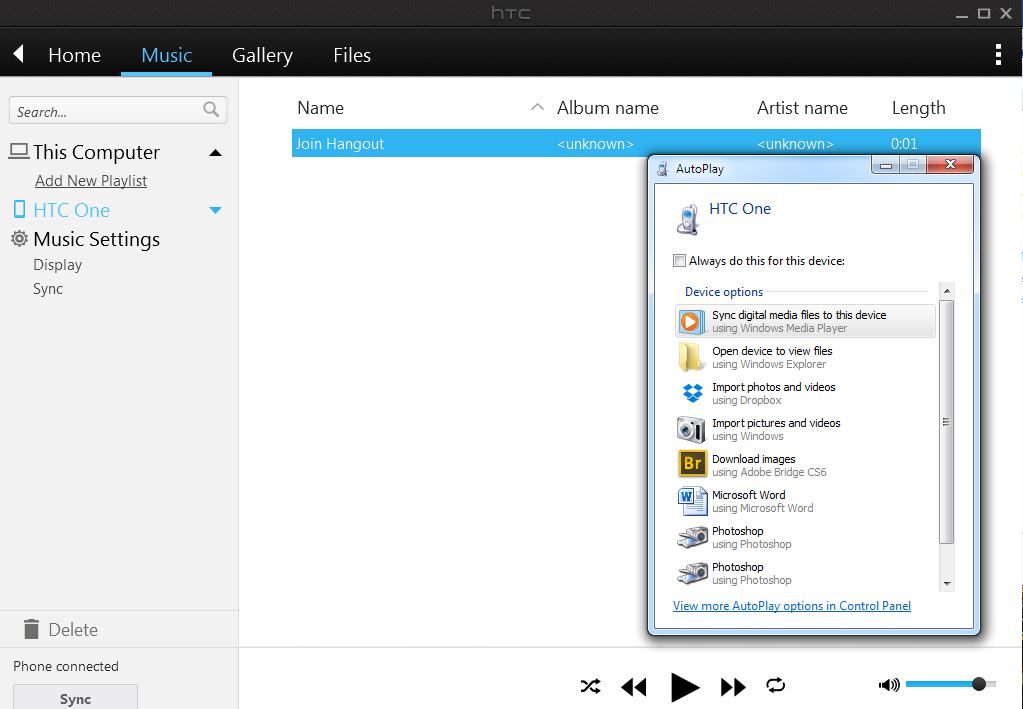Switch to the Music tab
This screenshot has width=1023, height=709.
tap(166, 55)
